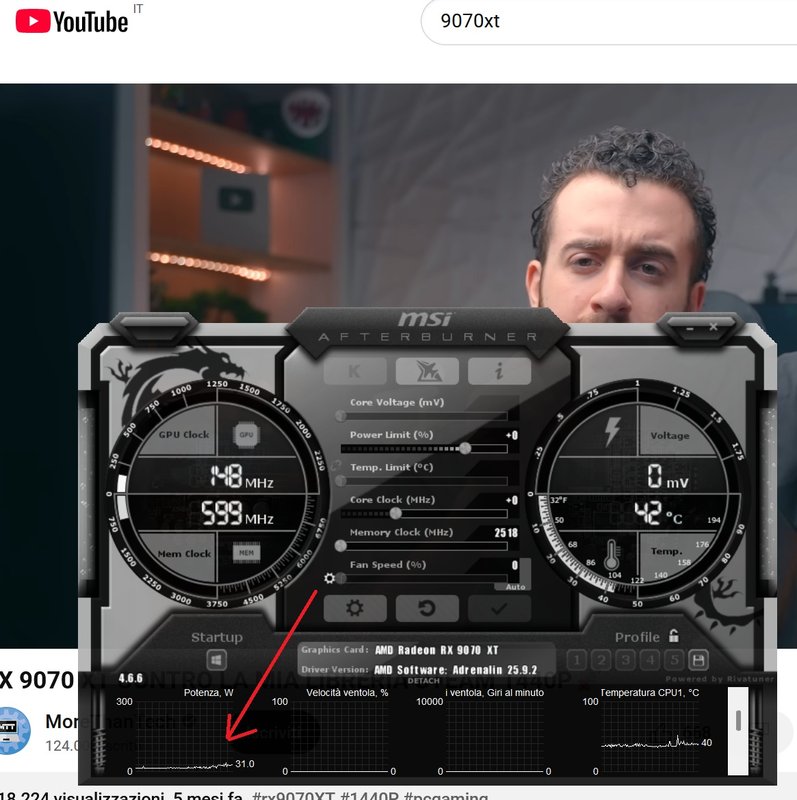Click the #rx9070XT hashtag link

[x=293, y=795]
